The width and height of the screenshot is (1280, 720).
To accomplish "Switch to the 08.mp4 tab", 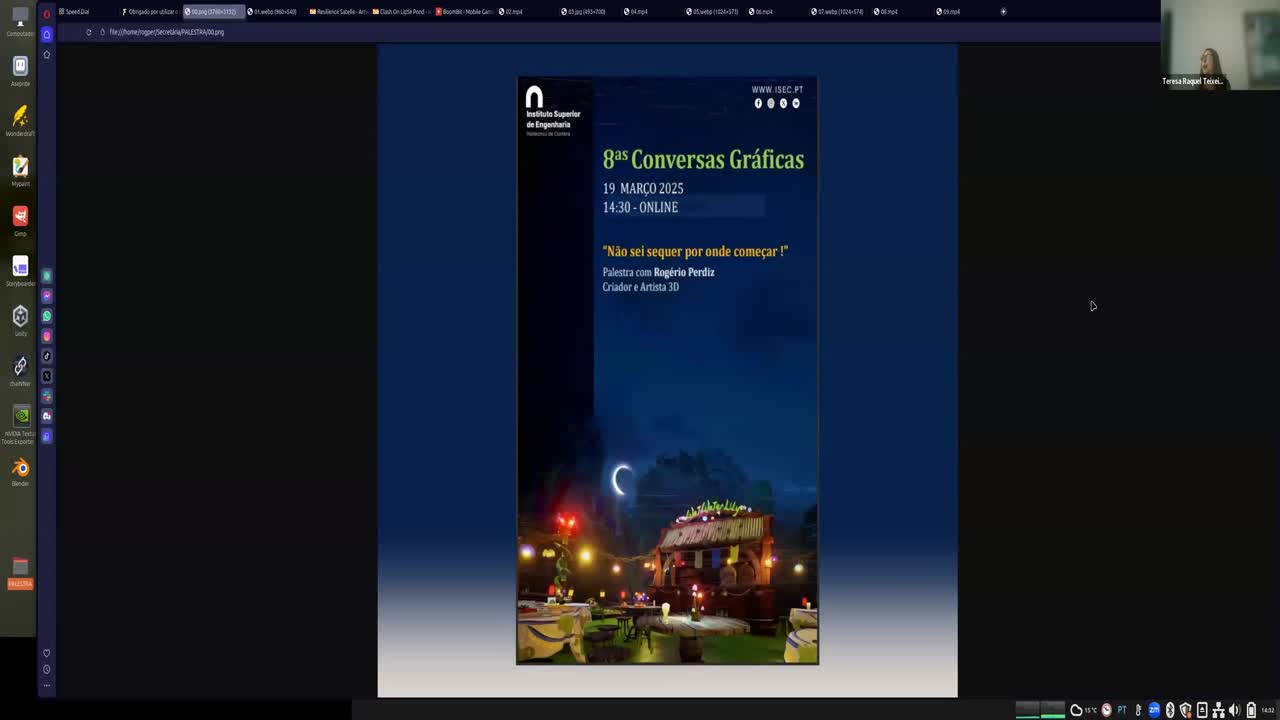I will [901, 12].
